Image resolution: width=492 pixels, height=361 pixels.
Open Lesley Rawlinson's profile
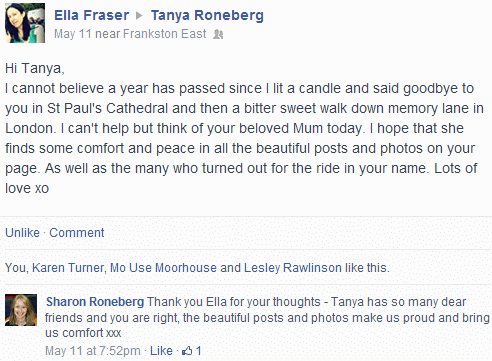point(293,268)
